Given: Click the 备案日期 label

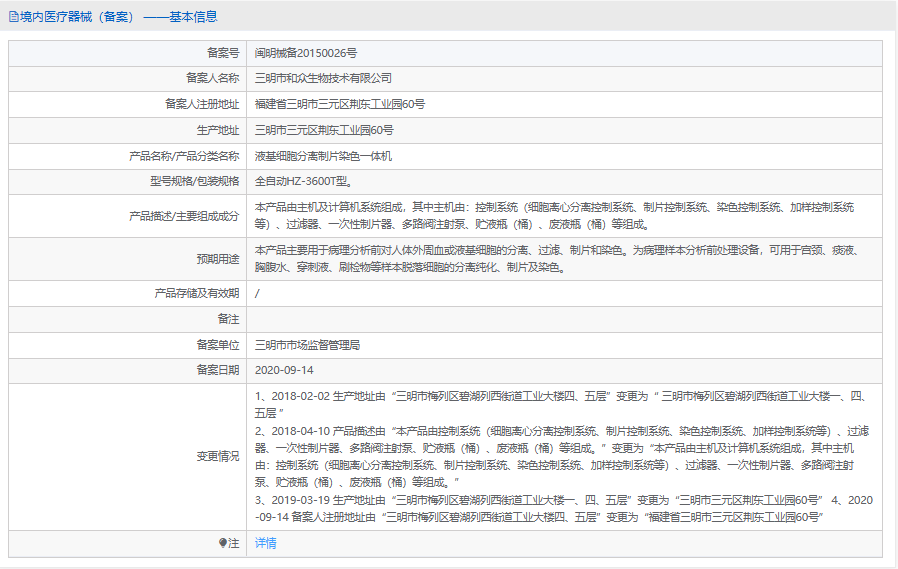Looking at the screenshot, I should (x=218, y=370).
